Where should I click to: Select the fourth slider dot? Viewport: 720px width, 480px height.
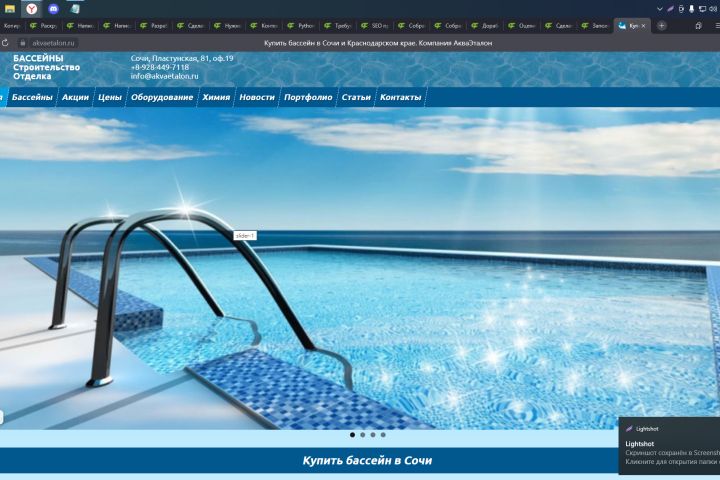click(x=383, y=435)
